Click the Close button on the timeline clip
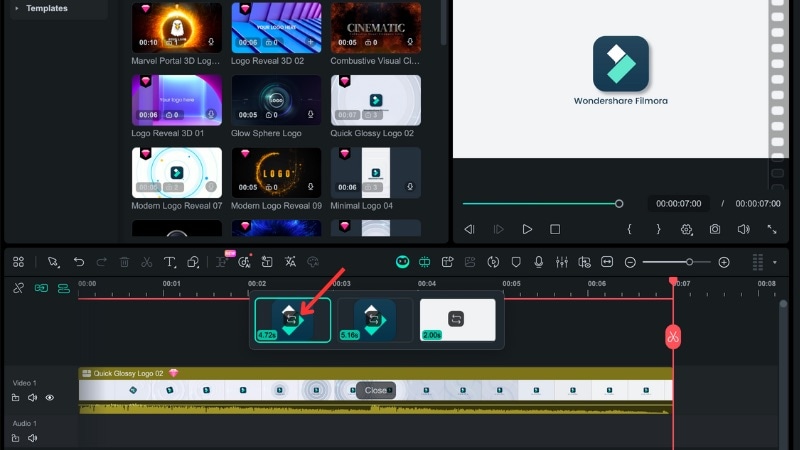Image resolution: width=800 pixels, height=450 pixels. click(x=376, y=390)
